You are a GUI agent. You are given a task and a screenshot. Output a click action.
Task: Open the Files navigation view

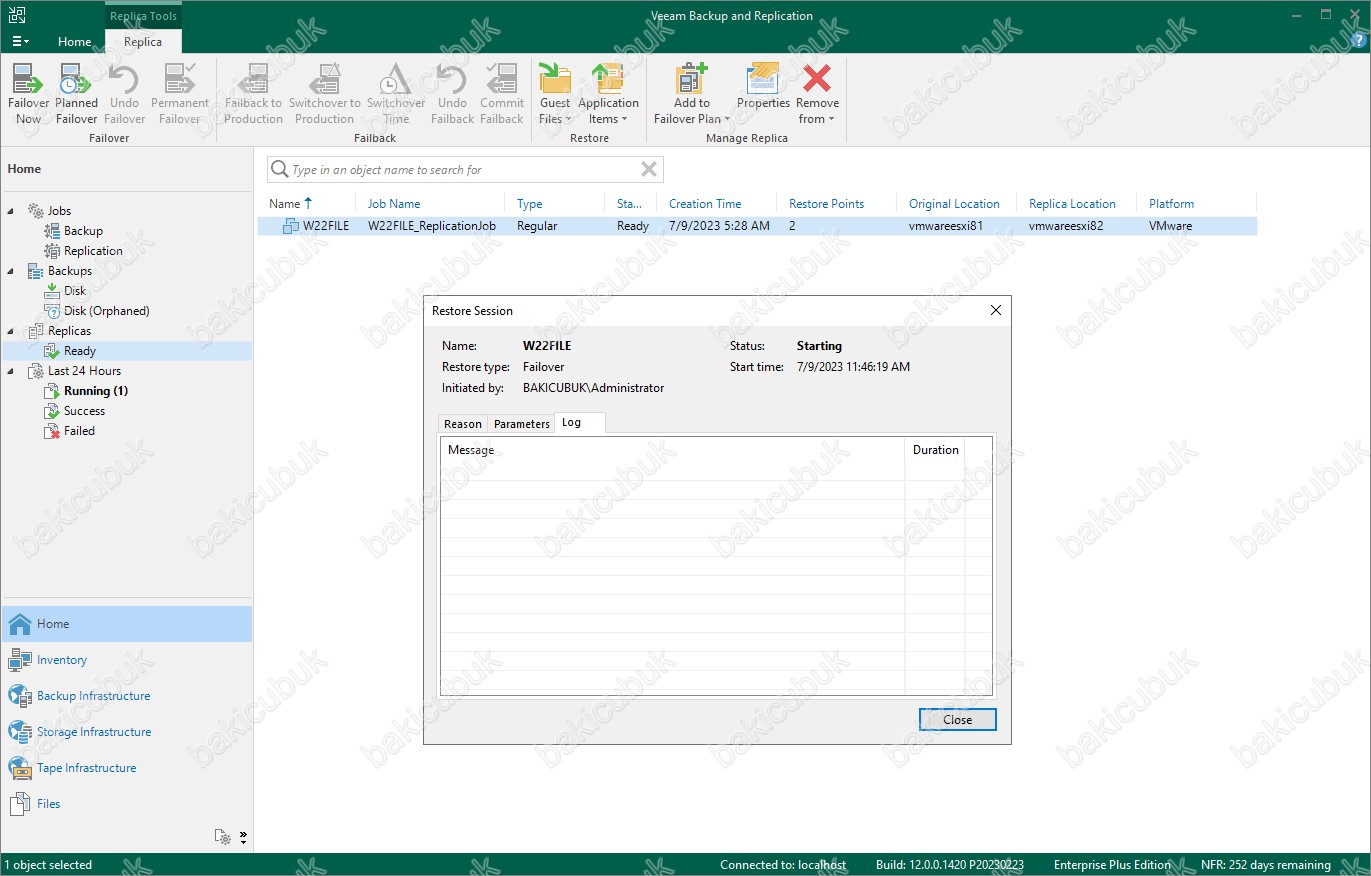126,804
